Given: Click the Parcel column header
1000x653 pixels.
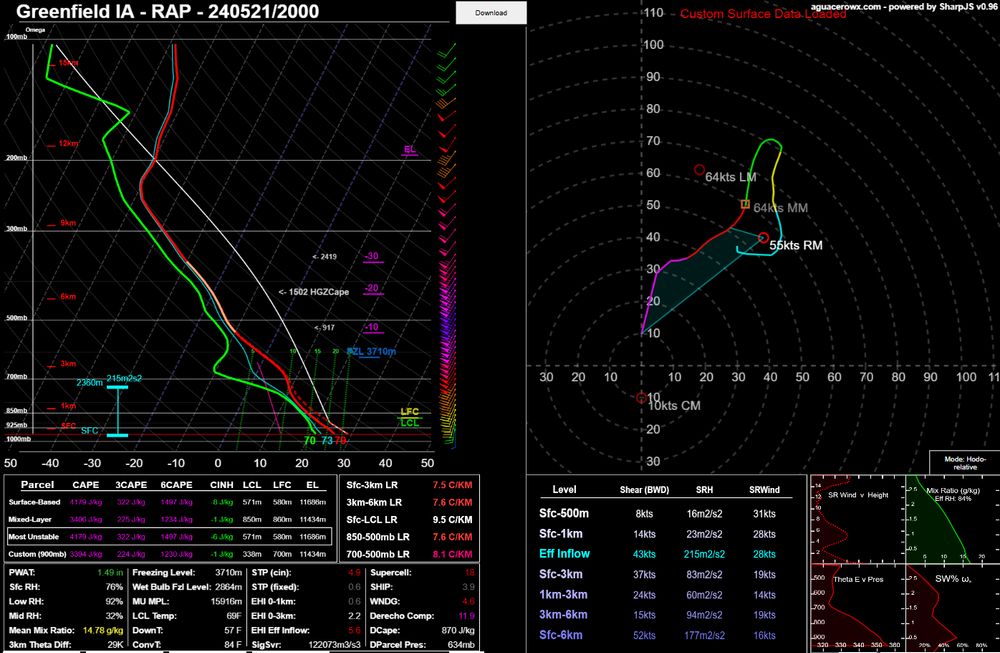Looking at the screenshot, I should tap(38, 485).
